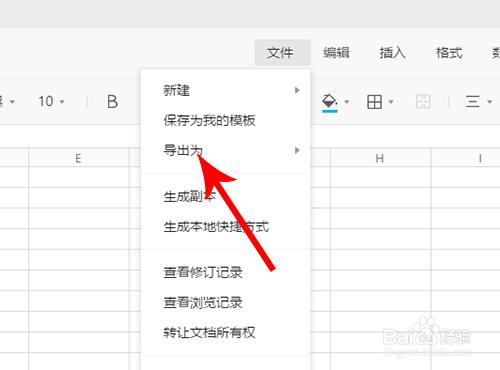This screenshot has width=500, height=370.
Task: Choose 转让文档所有权
Action: point(226,332)
